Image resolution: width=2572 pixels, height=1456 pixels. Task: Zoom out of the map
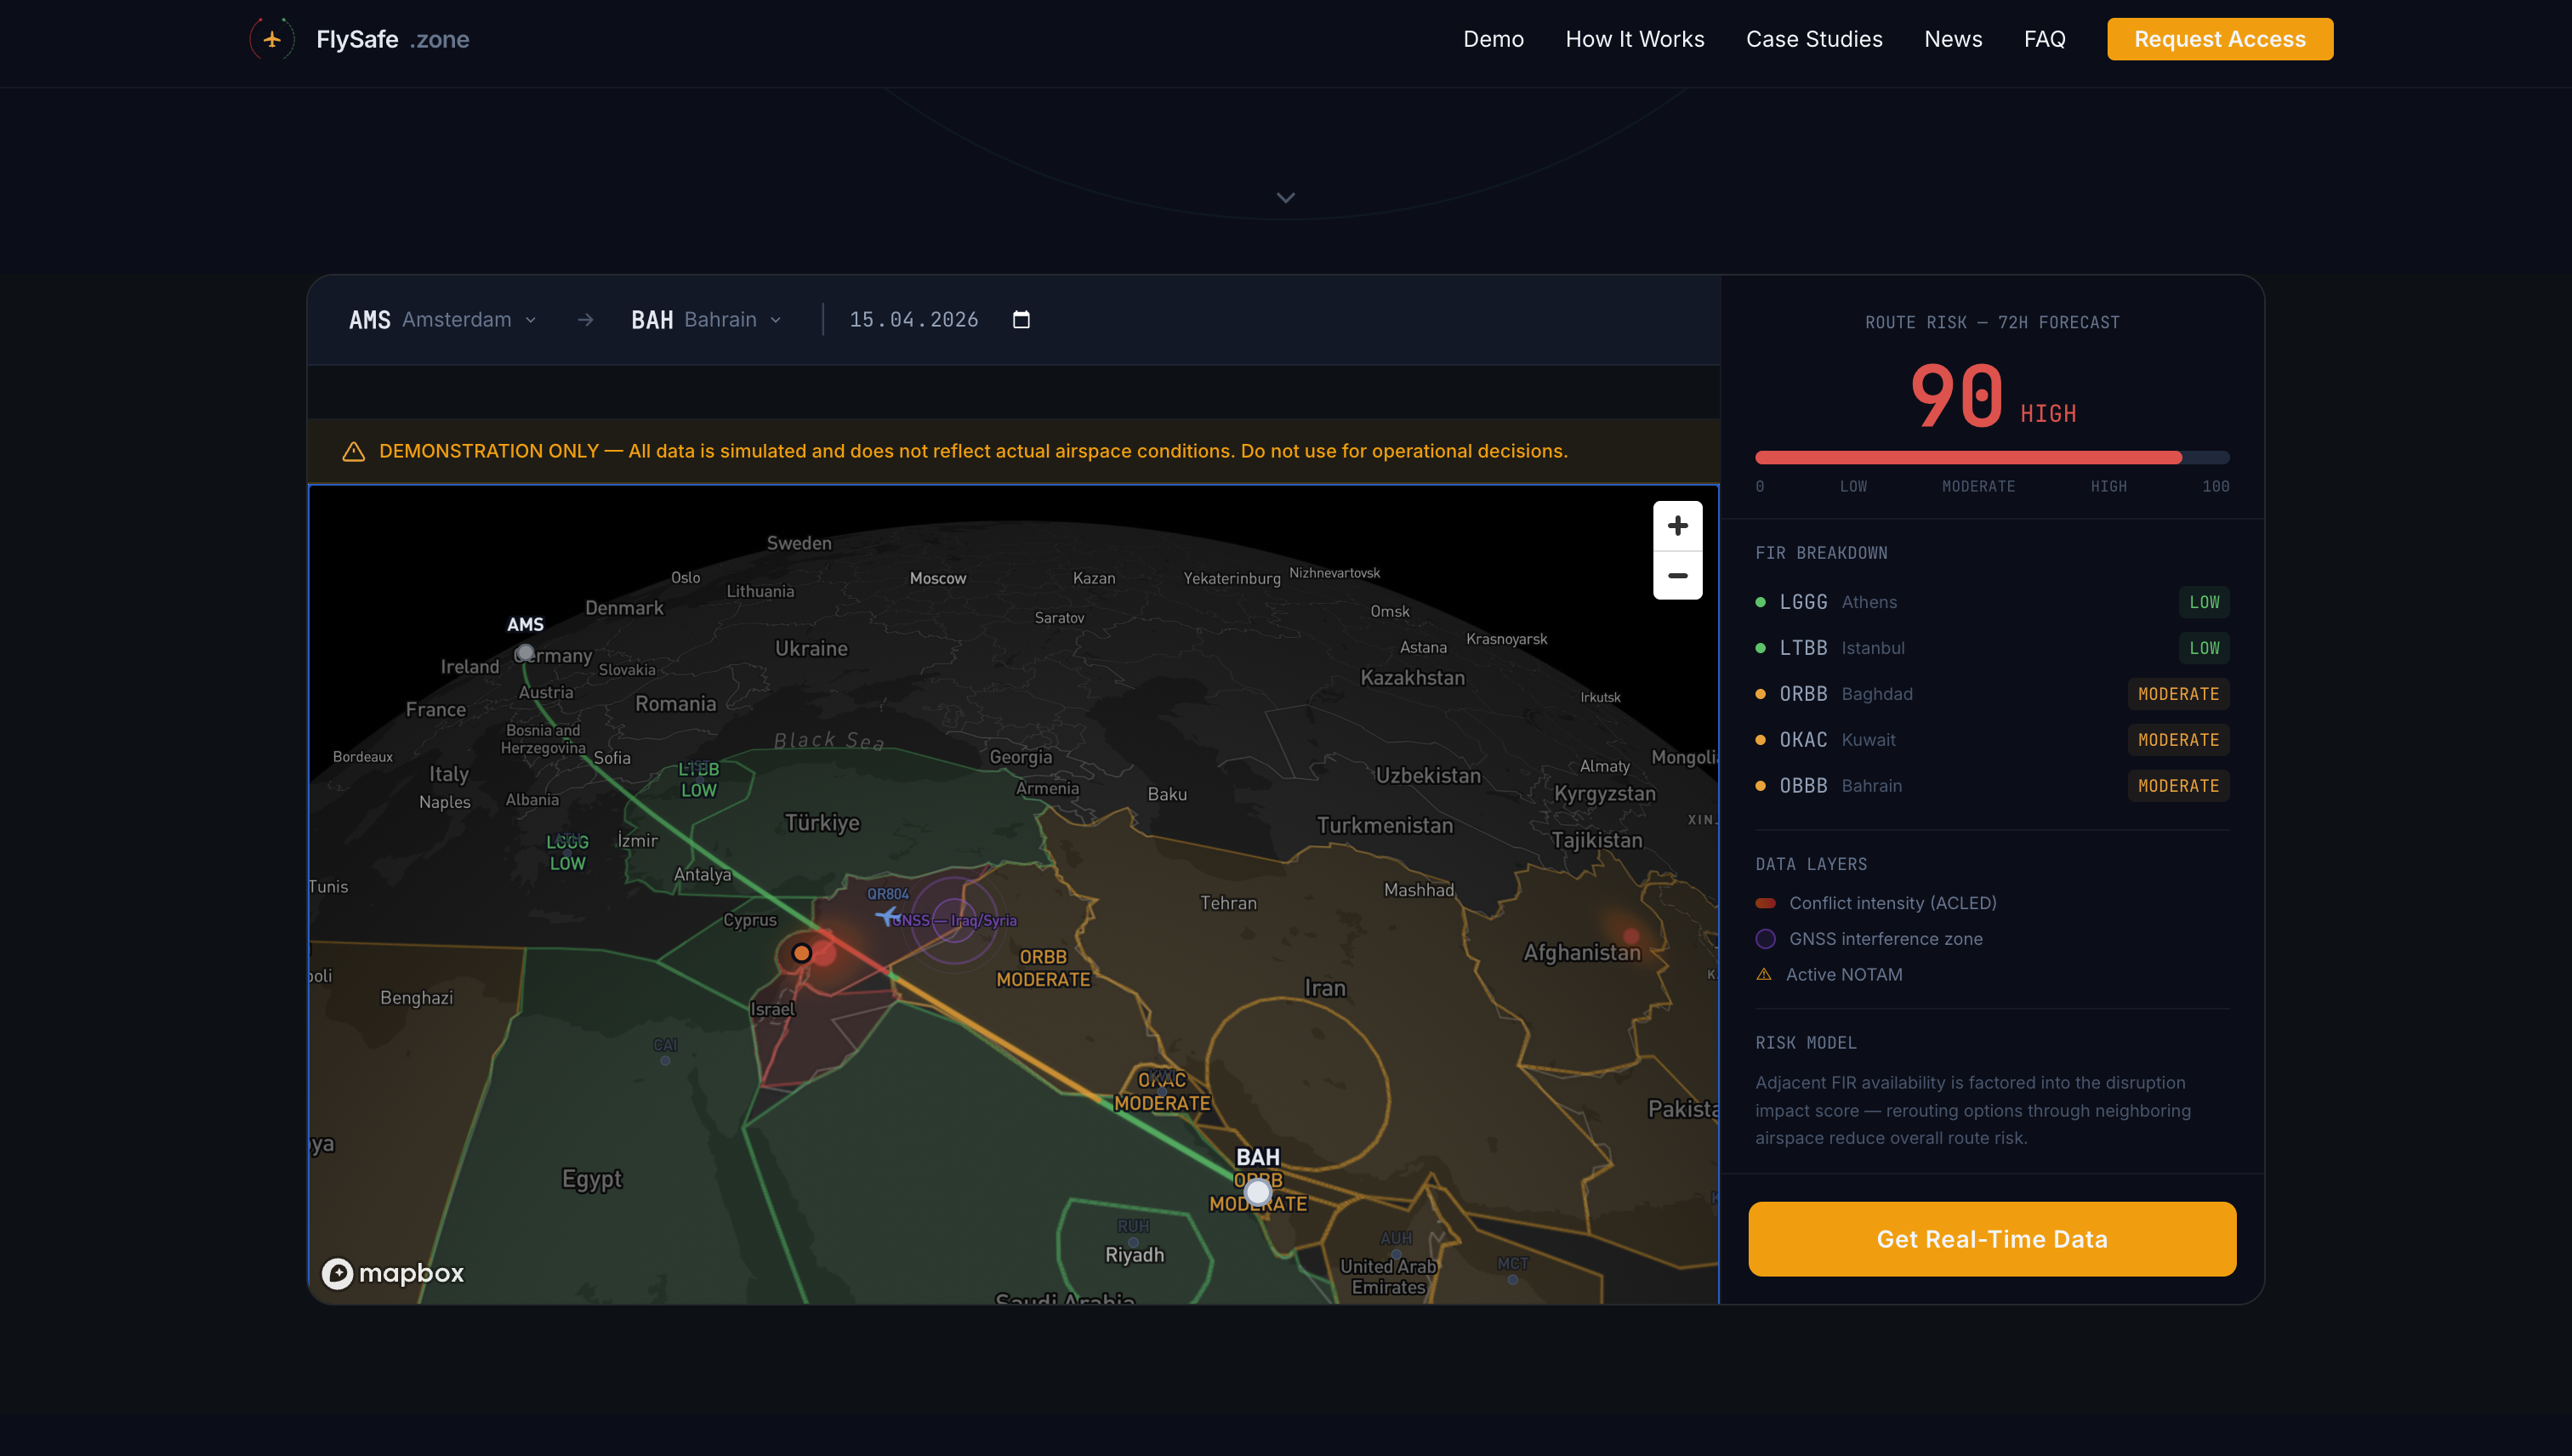tap(1677, 575)
